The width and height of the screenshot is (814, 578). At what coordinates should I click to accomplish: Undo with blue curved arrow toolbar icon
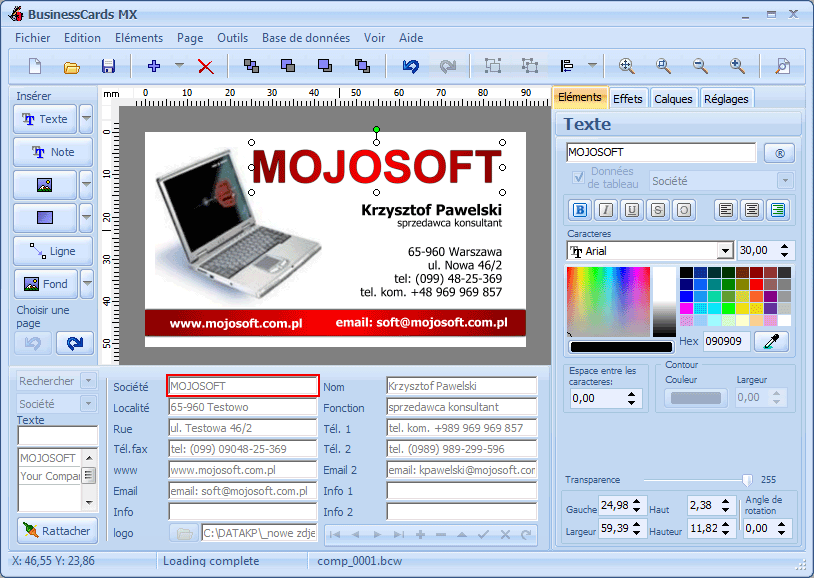pyautogui.click(x=411, y=66)
